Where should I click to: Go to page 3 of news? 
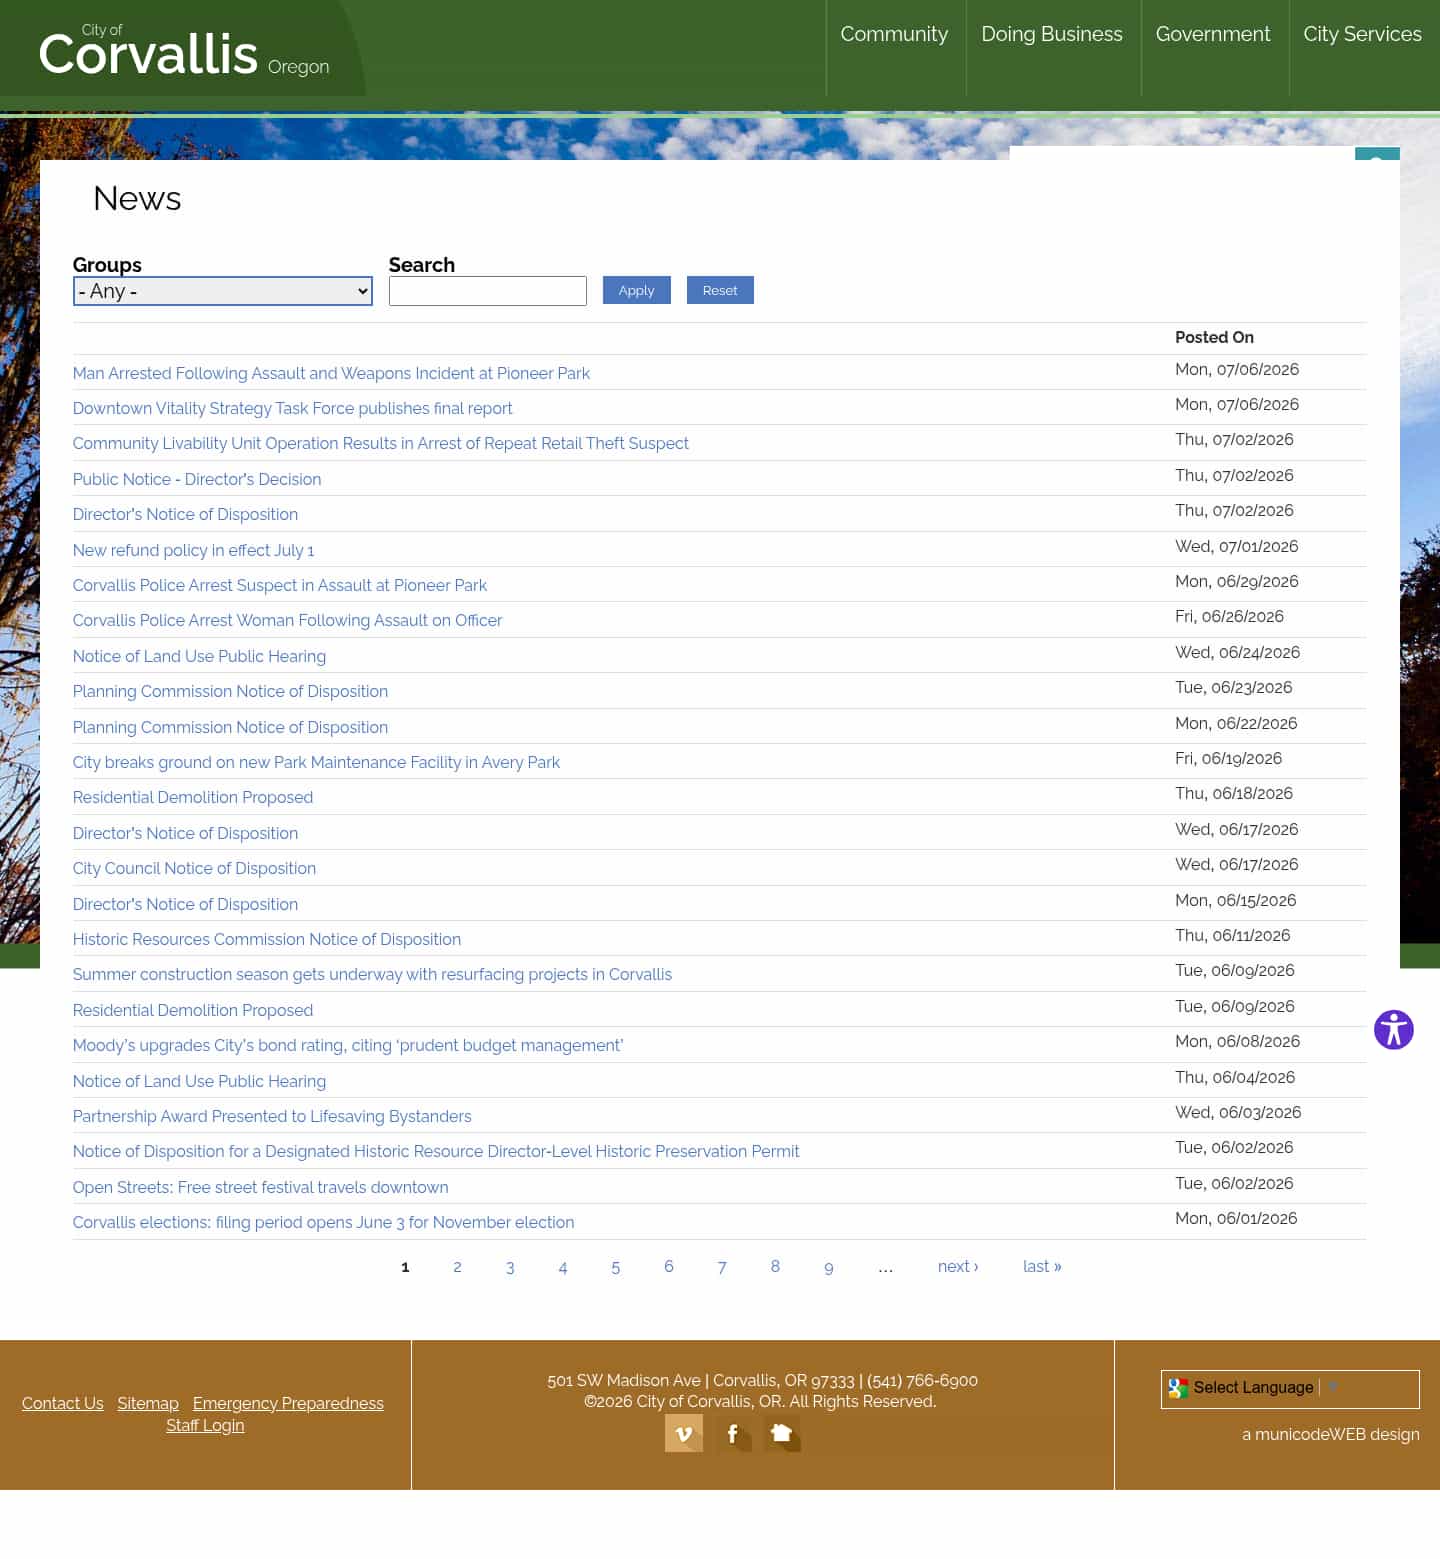coord(510,1267)
